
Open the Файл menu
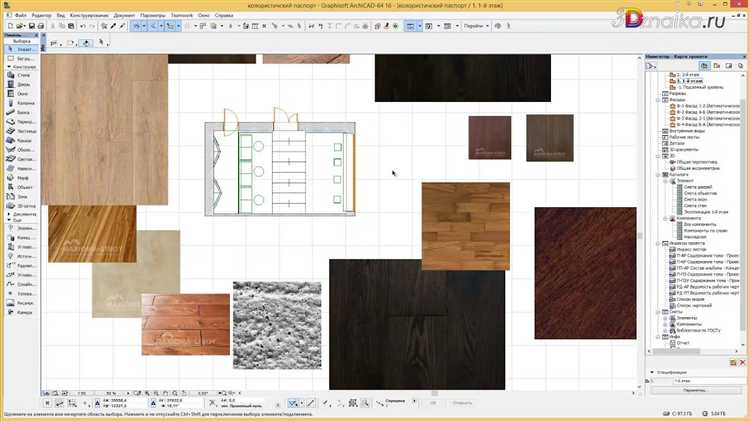point(21,15)
